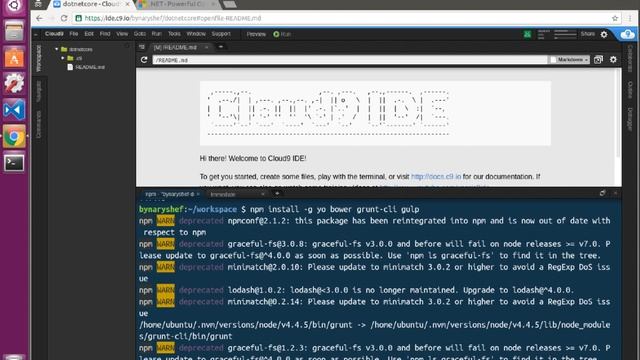Screen dimensions: 640x360
Task: Click the green collaborator avatar icon
Action: click(x=527, y=34)
